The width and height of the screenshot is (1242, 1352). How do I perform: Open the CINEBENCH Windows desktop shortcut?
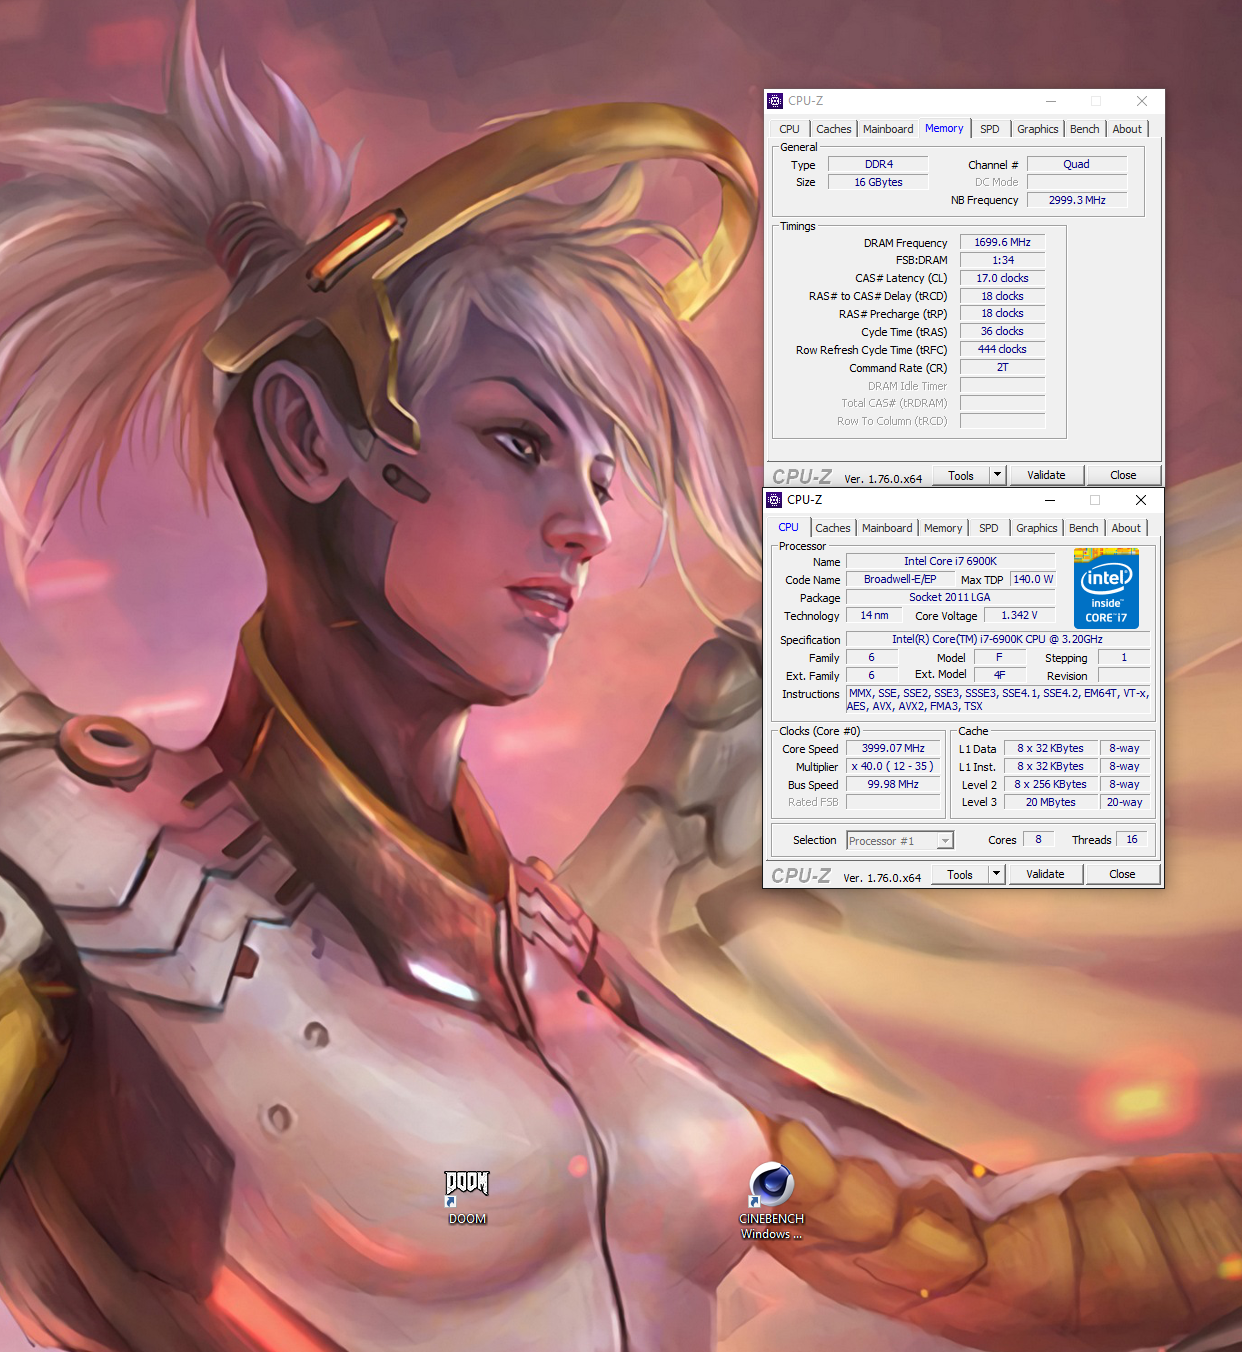click(x=771, y=1200)
